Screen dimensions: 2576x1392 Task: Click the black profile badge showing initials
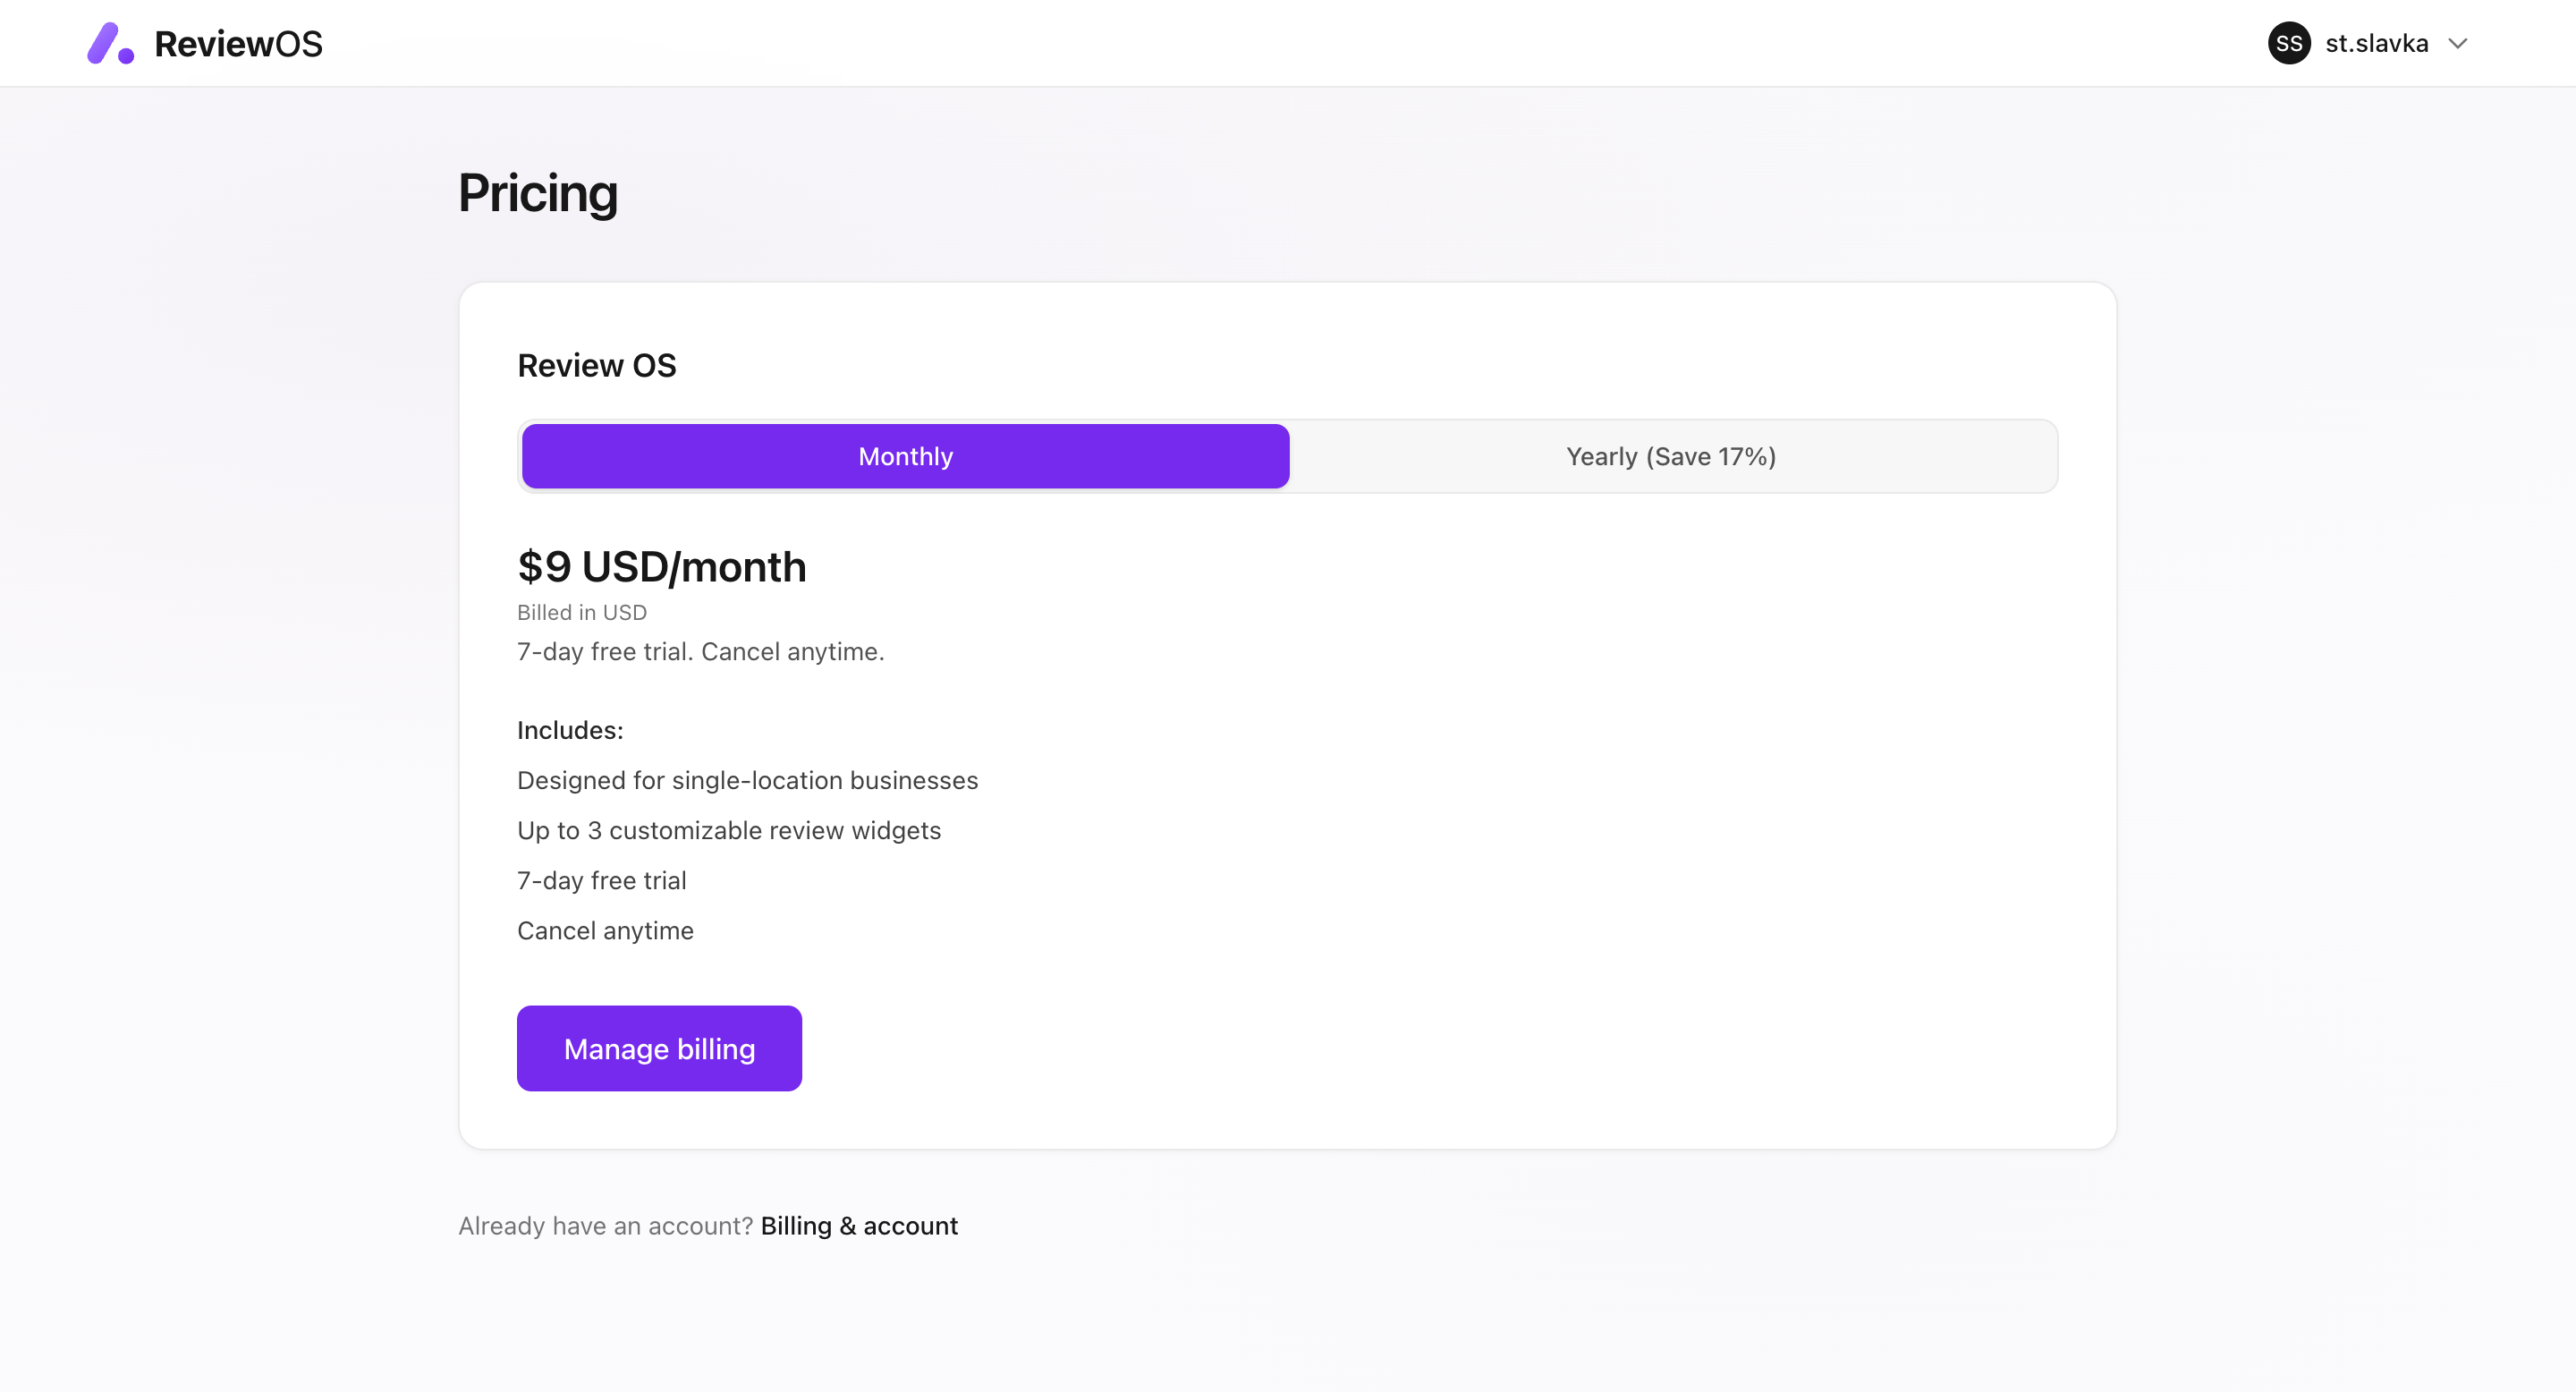pos(2290,43)
